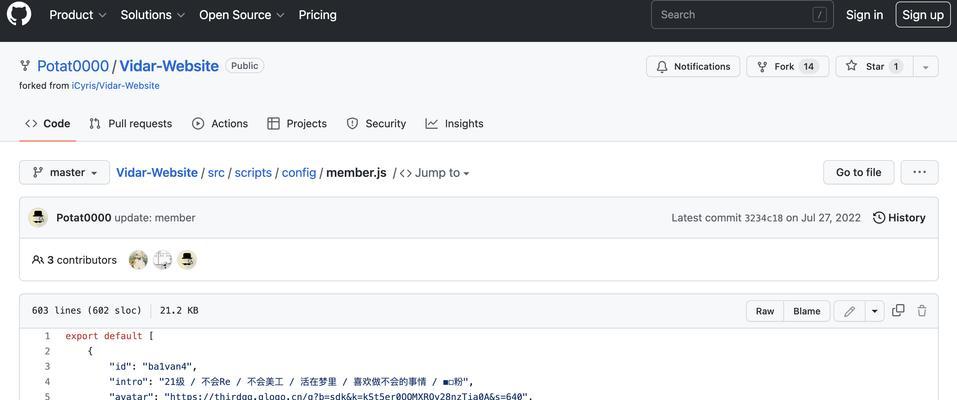Open the Pricing page
This screenshot has height=400, width=957.
click(x=317, y=15)
